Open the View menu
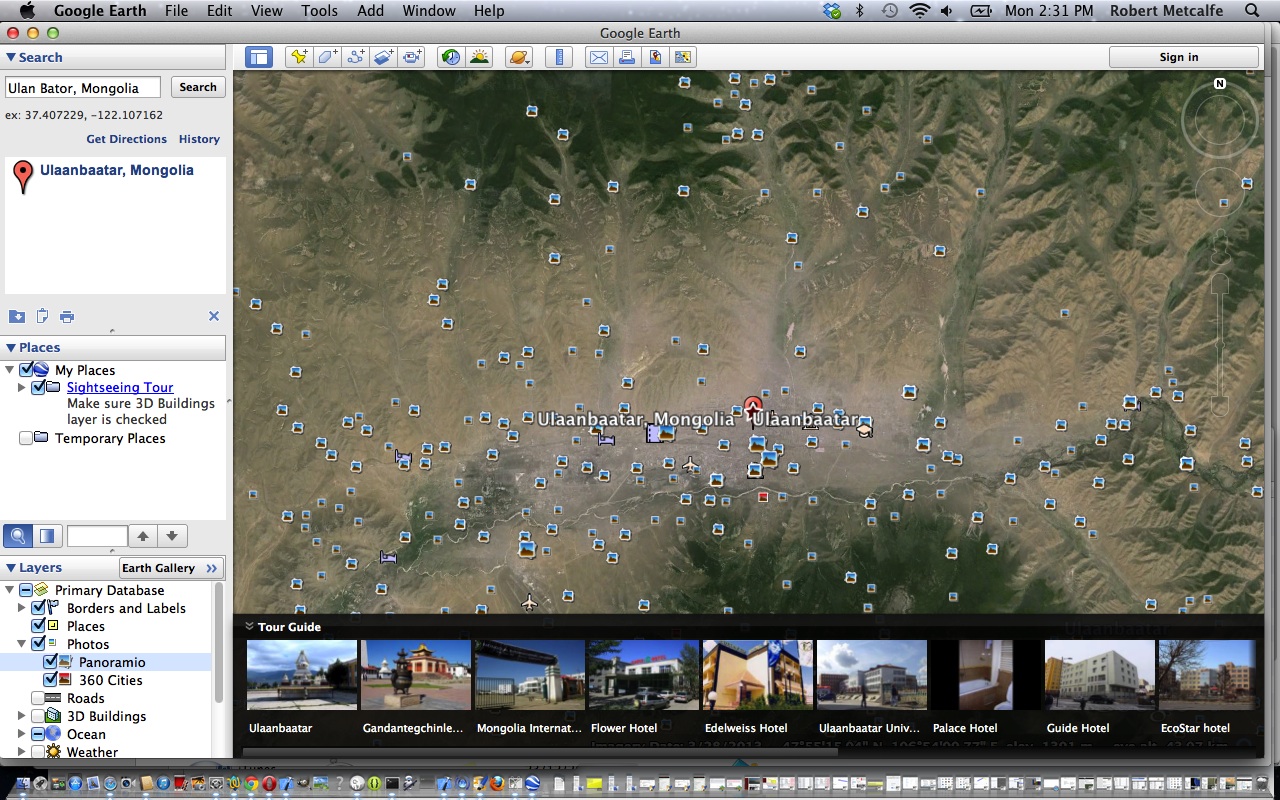1280x800 pixels. coord(266,11)
